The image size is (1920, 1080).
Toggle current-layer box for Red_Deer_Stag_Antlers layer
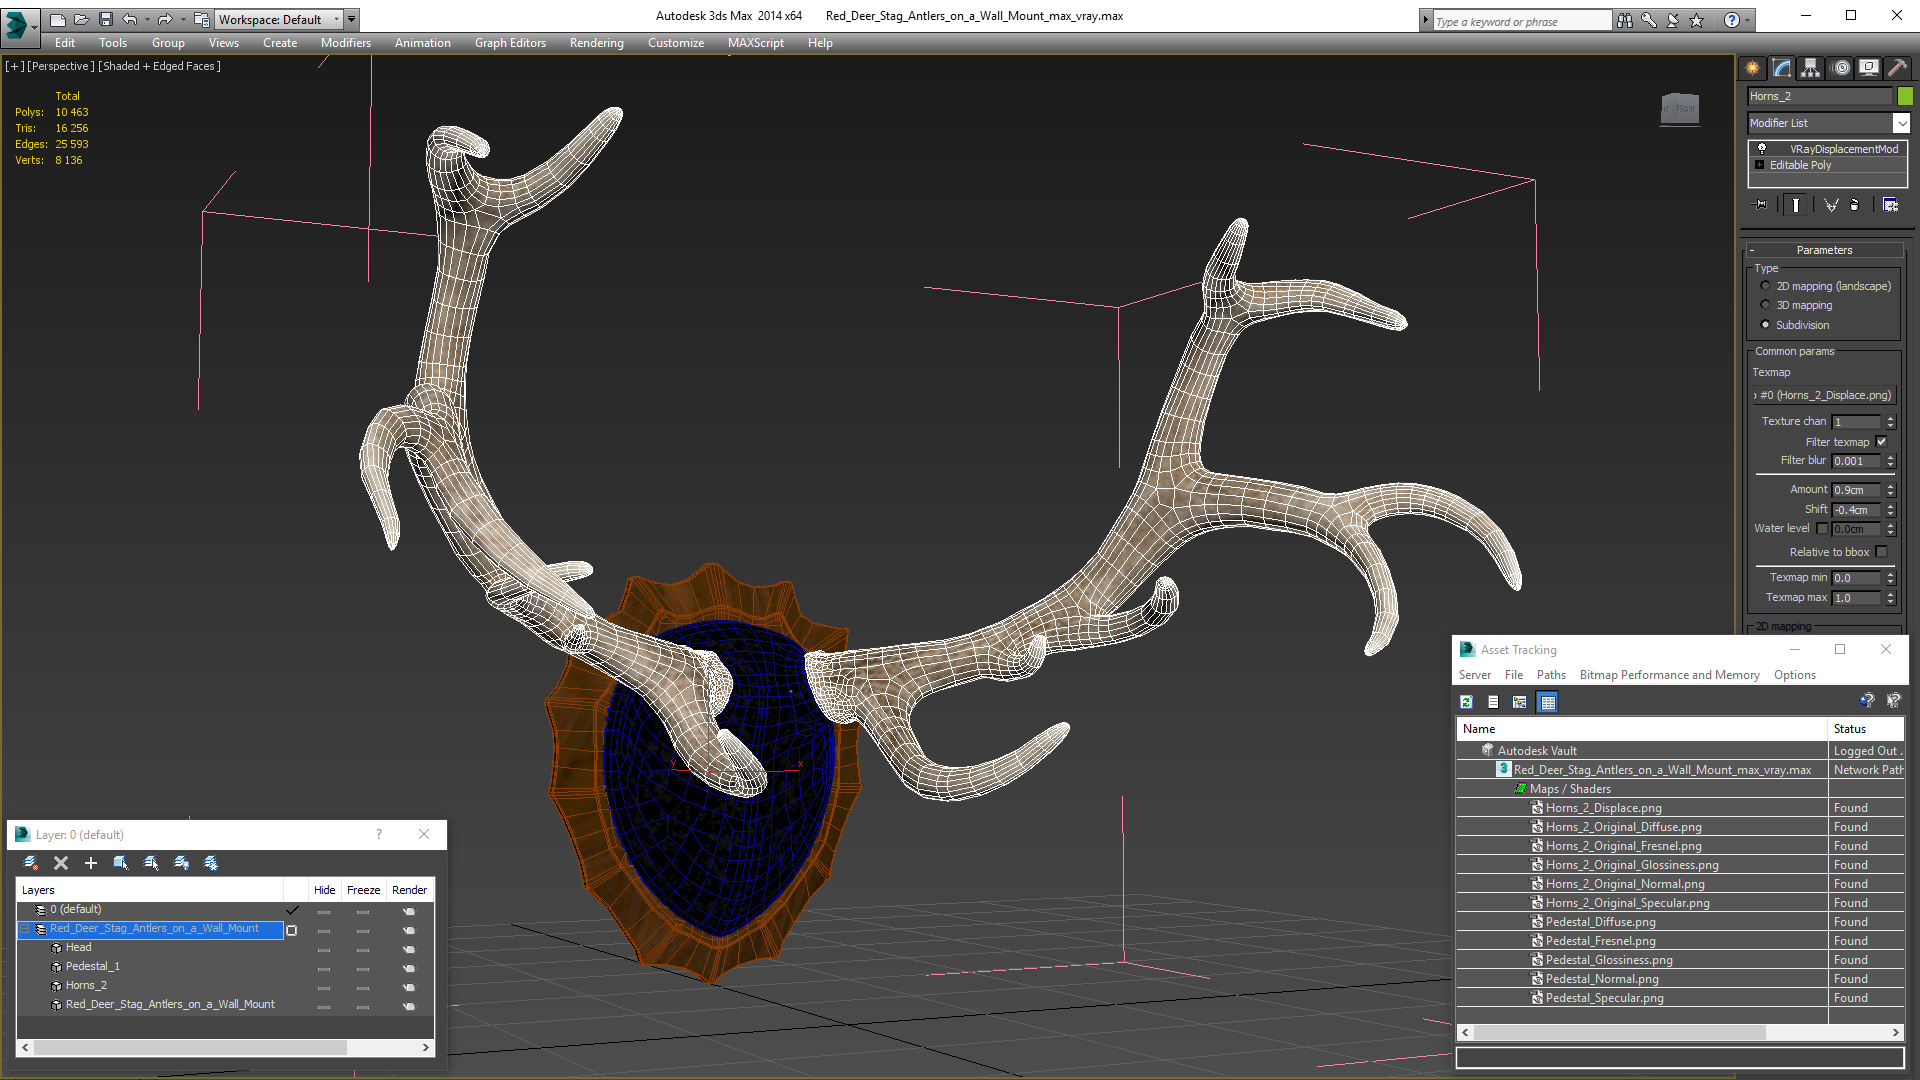[292, 930]
